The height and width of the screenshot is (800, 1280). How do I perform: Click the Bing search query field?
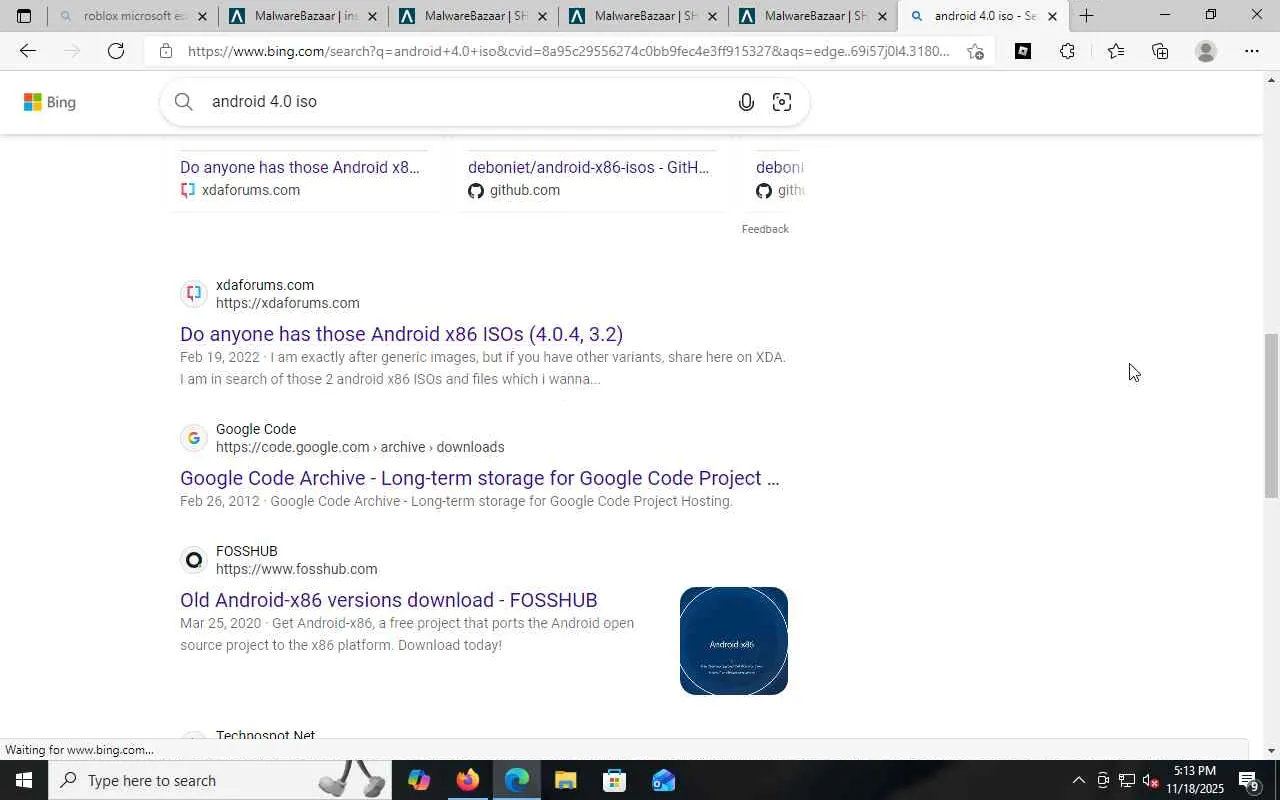pyautogui.click(x=465, y=102)
